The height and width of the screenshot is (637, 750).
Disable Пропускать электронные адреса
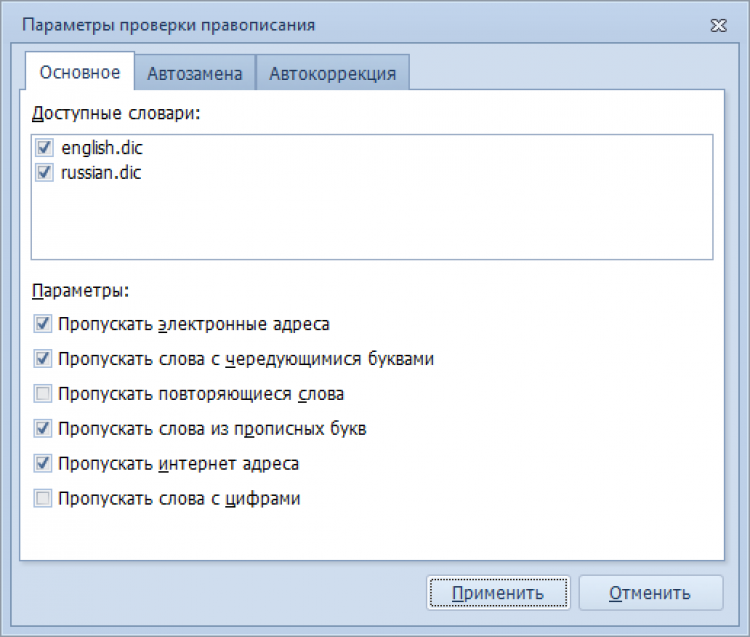(x=43, y=324)
